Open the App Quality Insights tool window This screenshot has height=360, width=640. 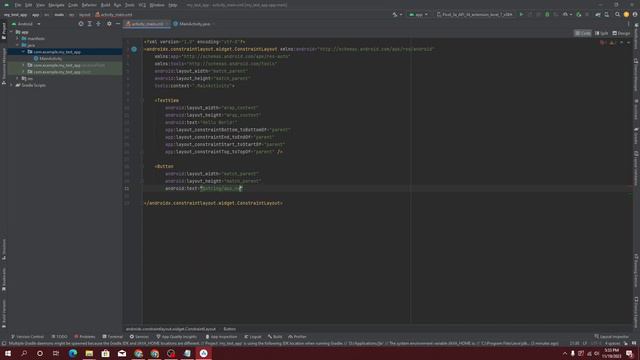tap(177, 337)
